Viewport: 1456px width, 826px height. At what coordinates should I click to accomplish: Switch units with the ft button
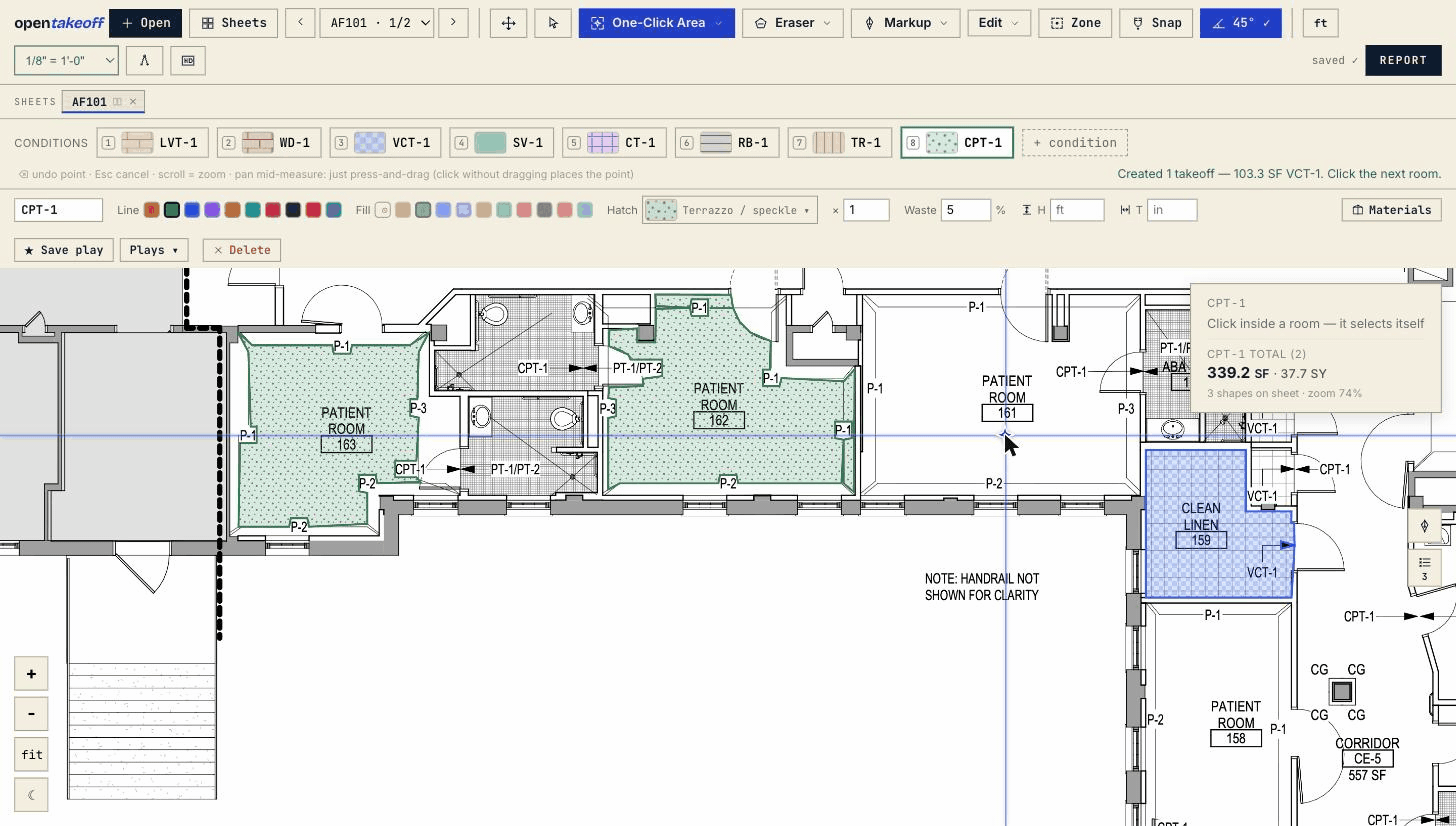click(x=1320, y=23)
